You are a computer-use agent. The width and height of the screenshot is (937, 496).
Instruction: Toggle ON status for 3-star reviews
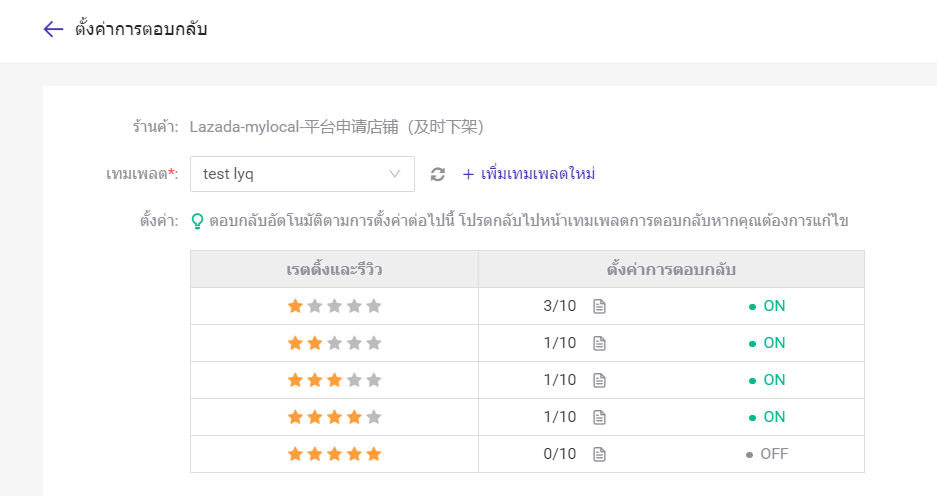767,380
